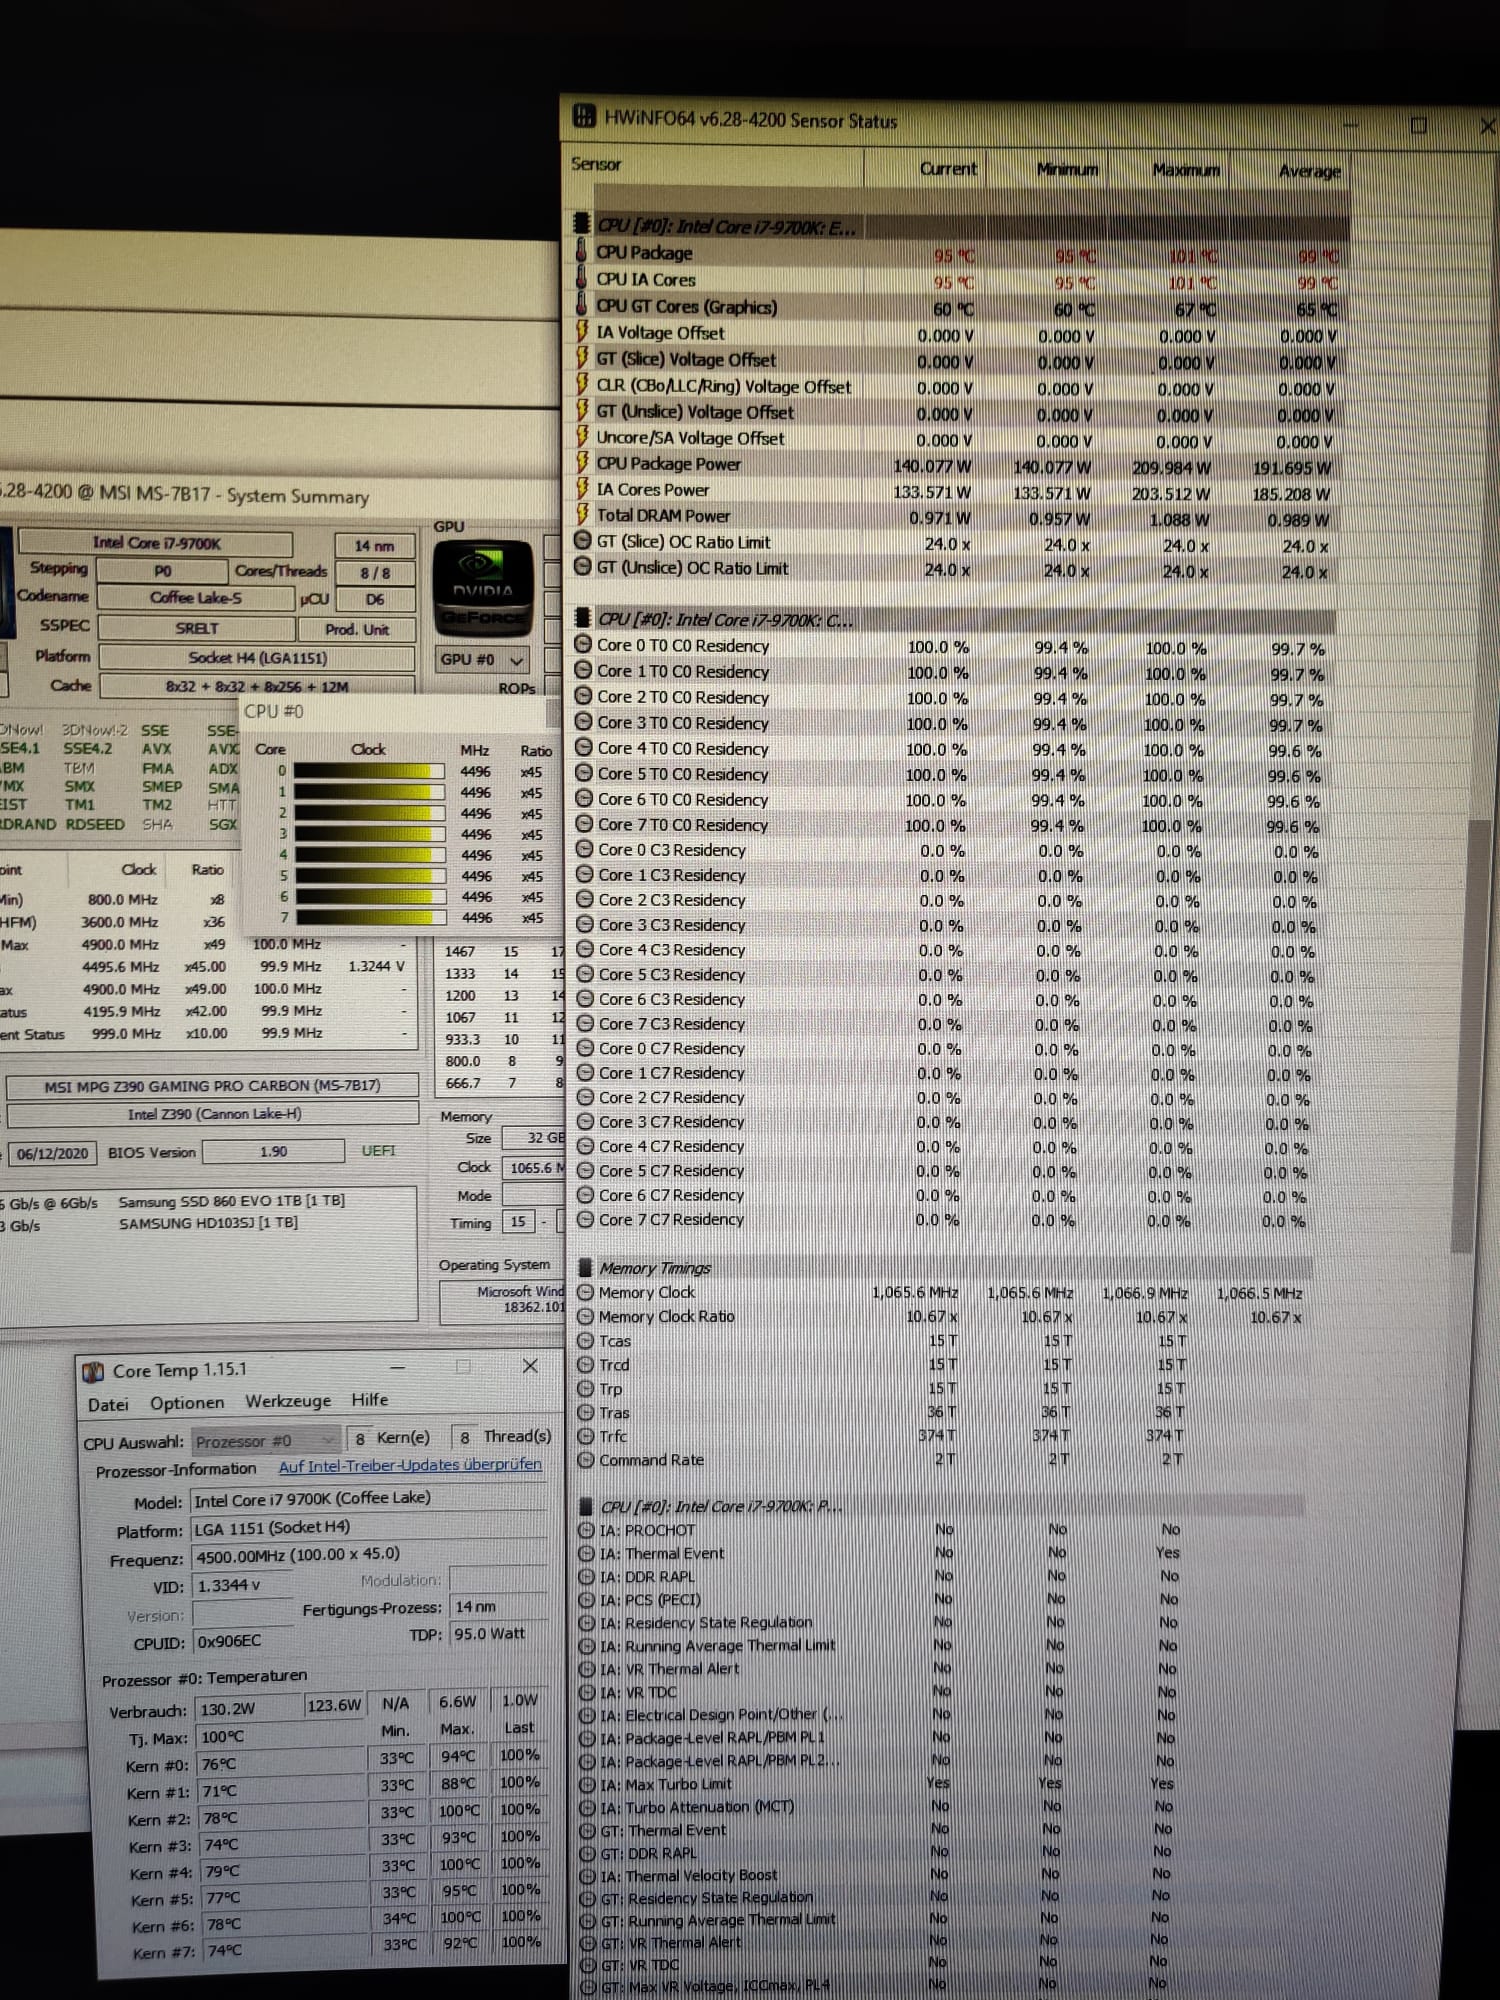Click the IA: Thermal Event sensor icon
This screenshot has width=1500, height=2000.
coord(587,1553)
